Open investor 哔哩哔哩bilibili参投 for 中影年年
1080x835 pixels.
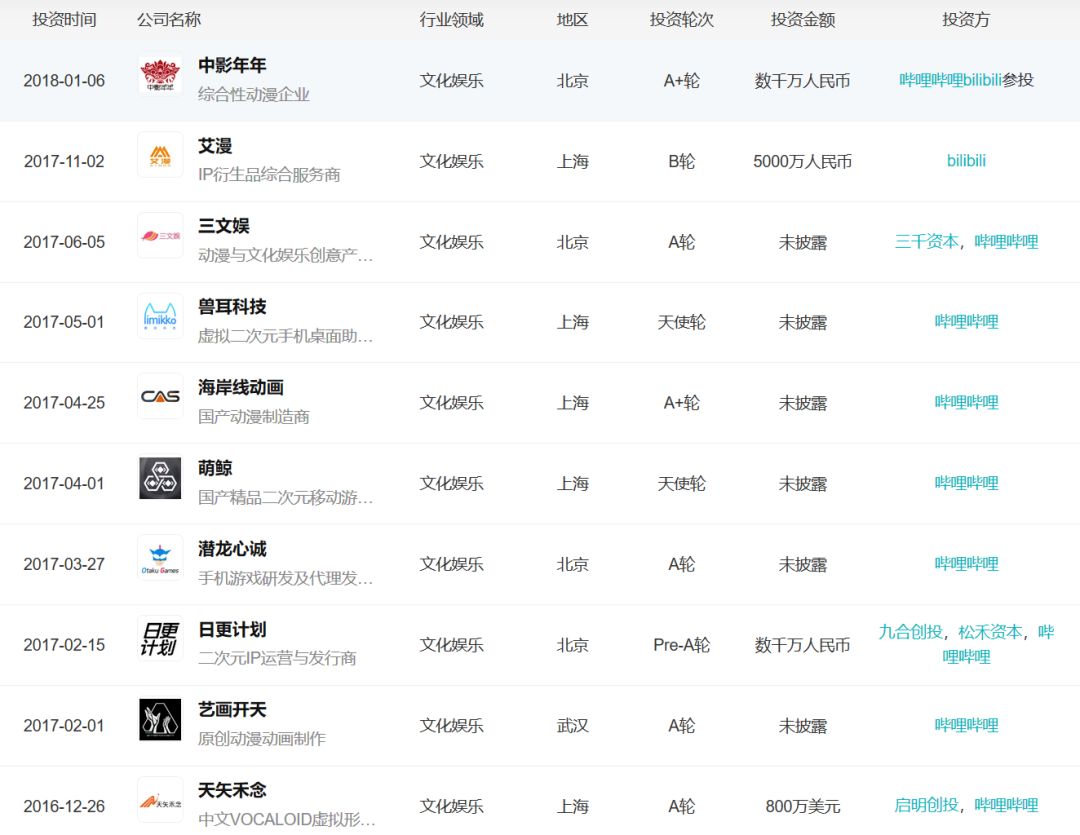tap(966, 80)
